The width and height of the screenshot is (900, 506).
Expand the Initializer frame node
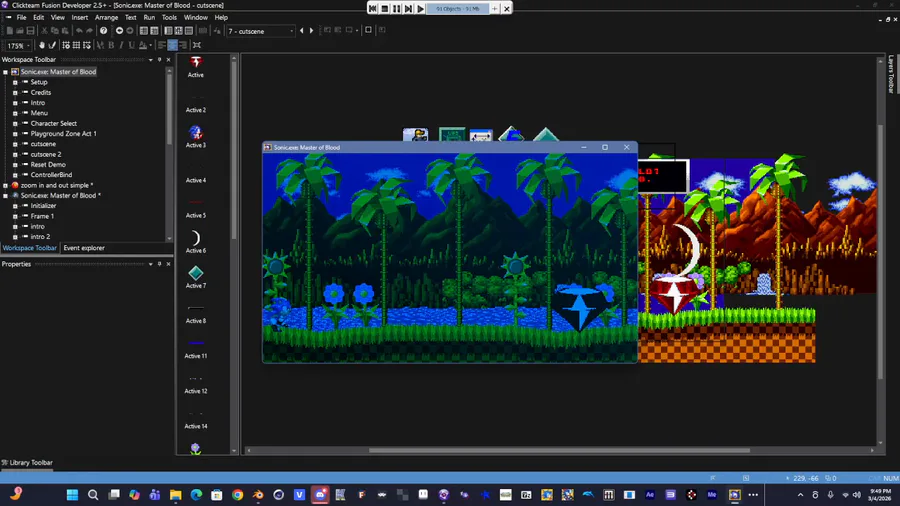click(15, 207)
